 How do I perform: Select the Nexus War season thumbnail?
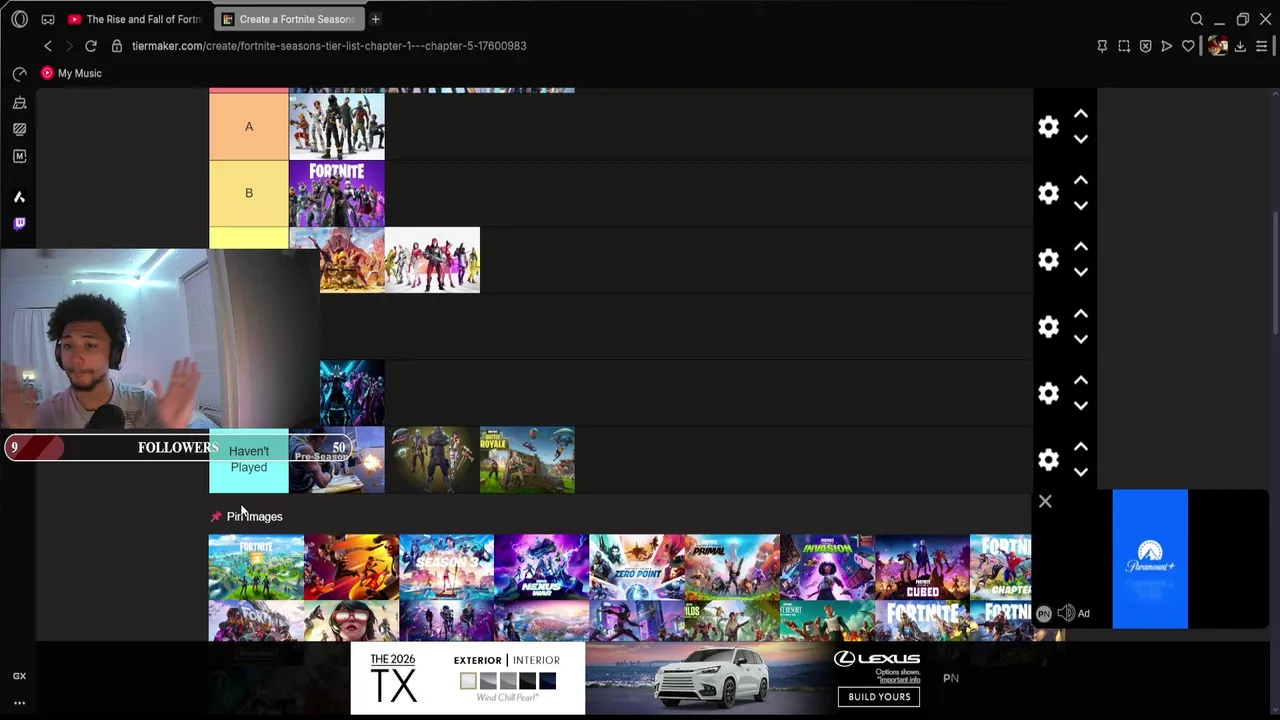(x=541, y=567)
